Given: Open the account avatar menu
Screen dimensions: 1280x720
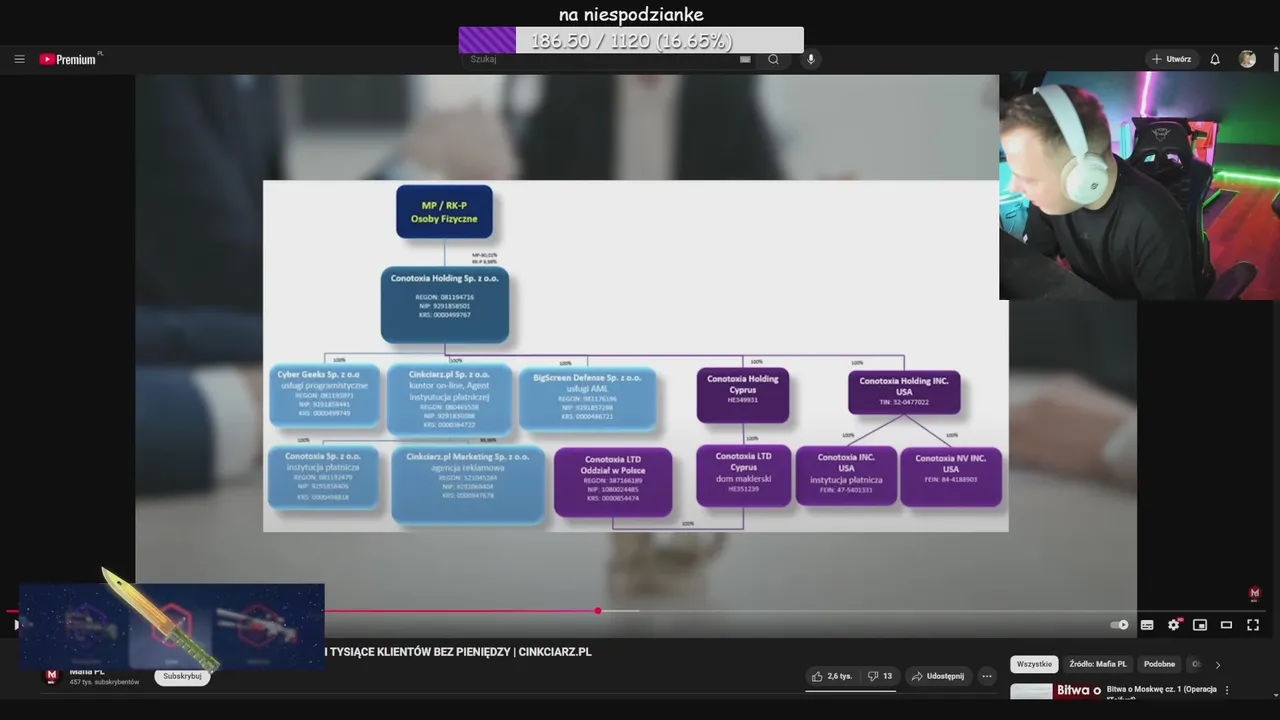Looking at the screenshot, I should (x=1247, y=59).
